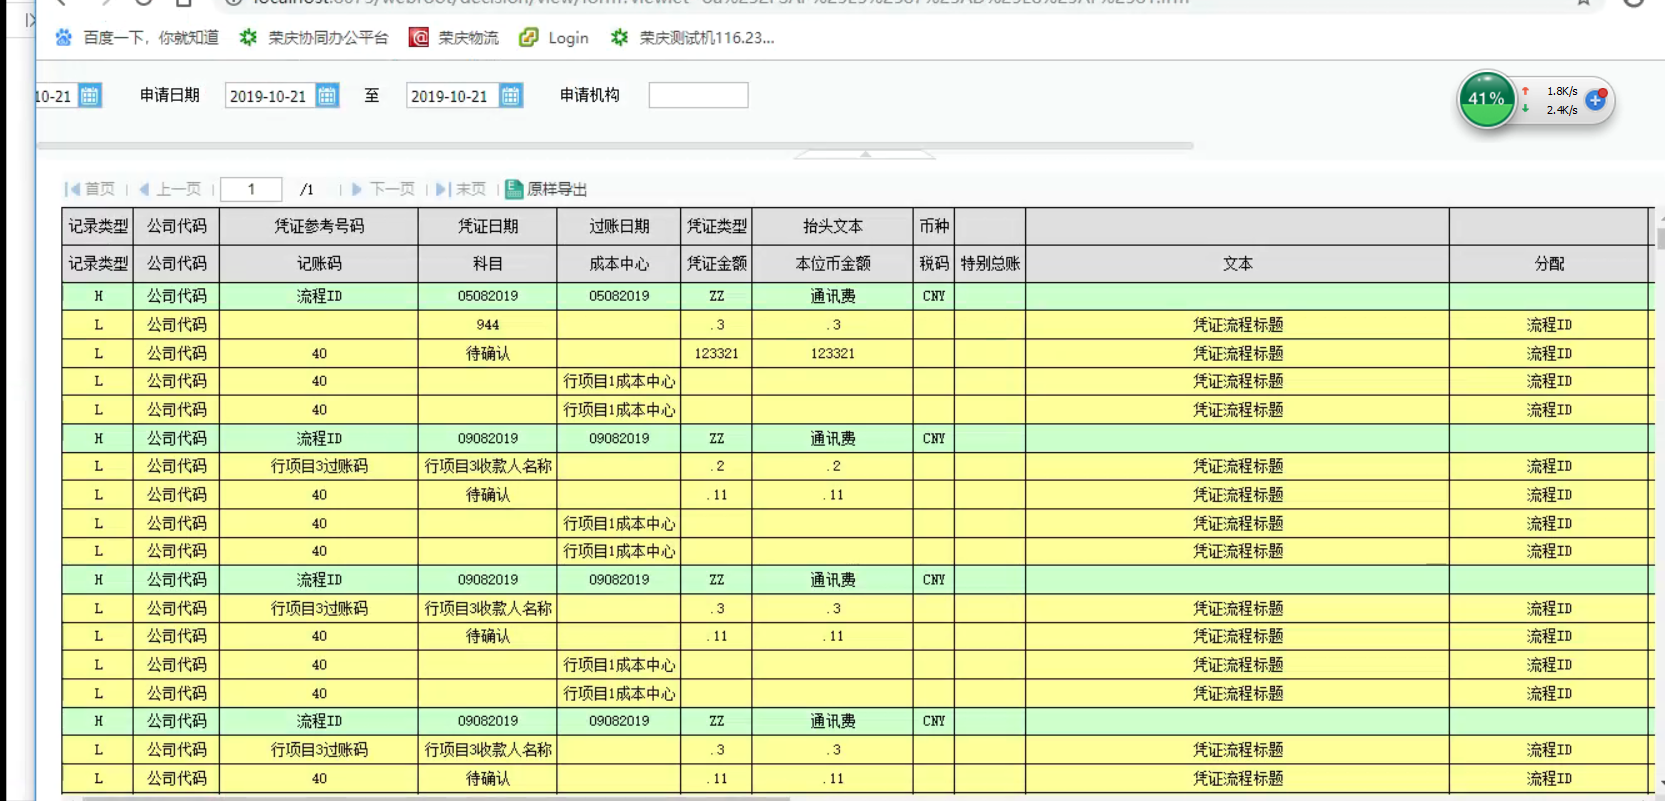Collapse the parameter panel arrow
The height and width of the screenshot is (801, 1665).
coord(865,154)
